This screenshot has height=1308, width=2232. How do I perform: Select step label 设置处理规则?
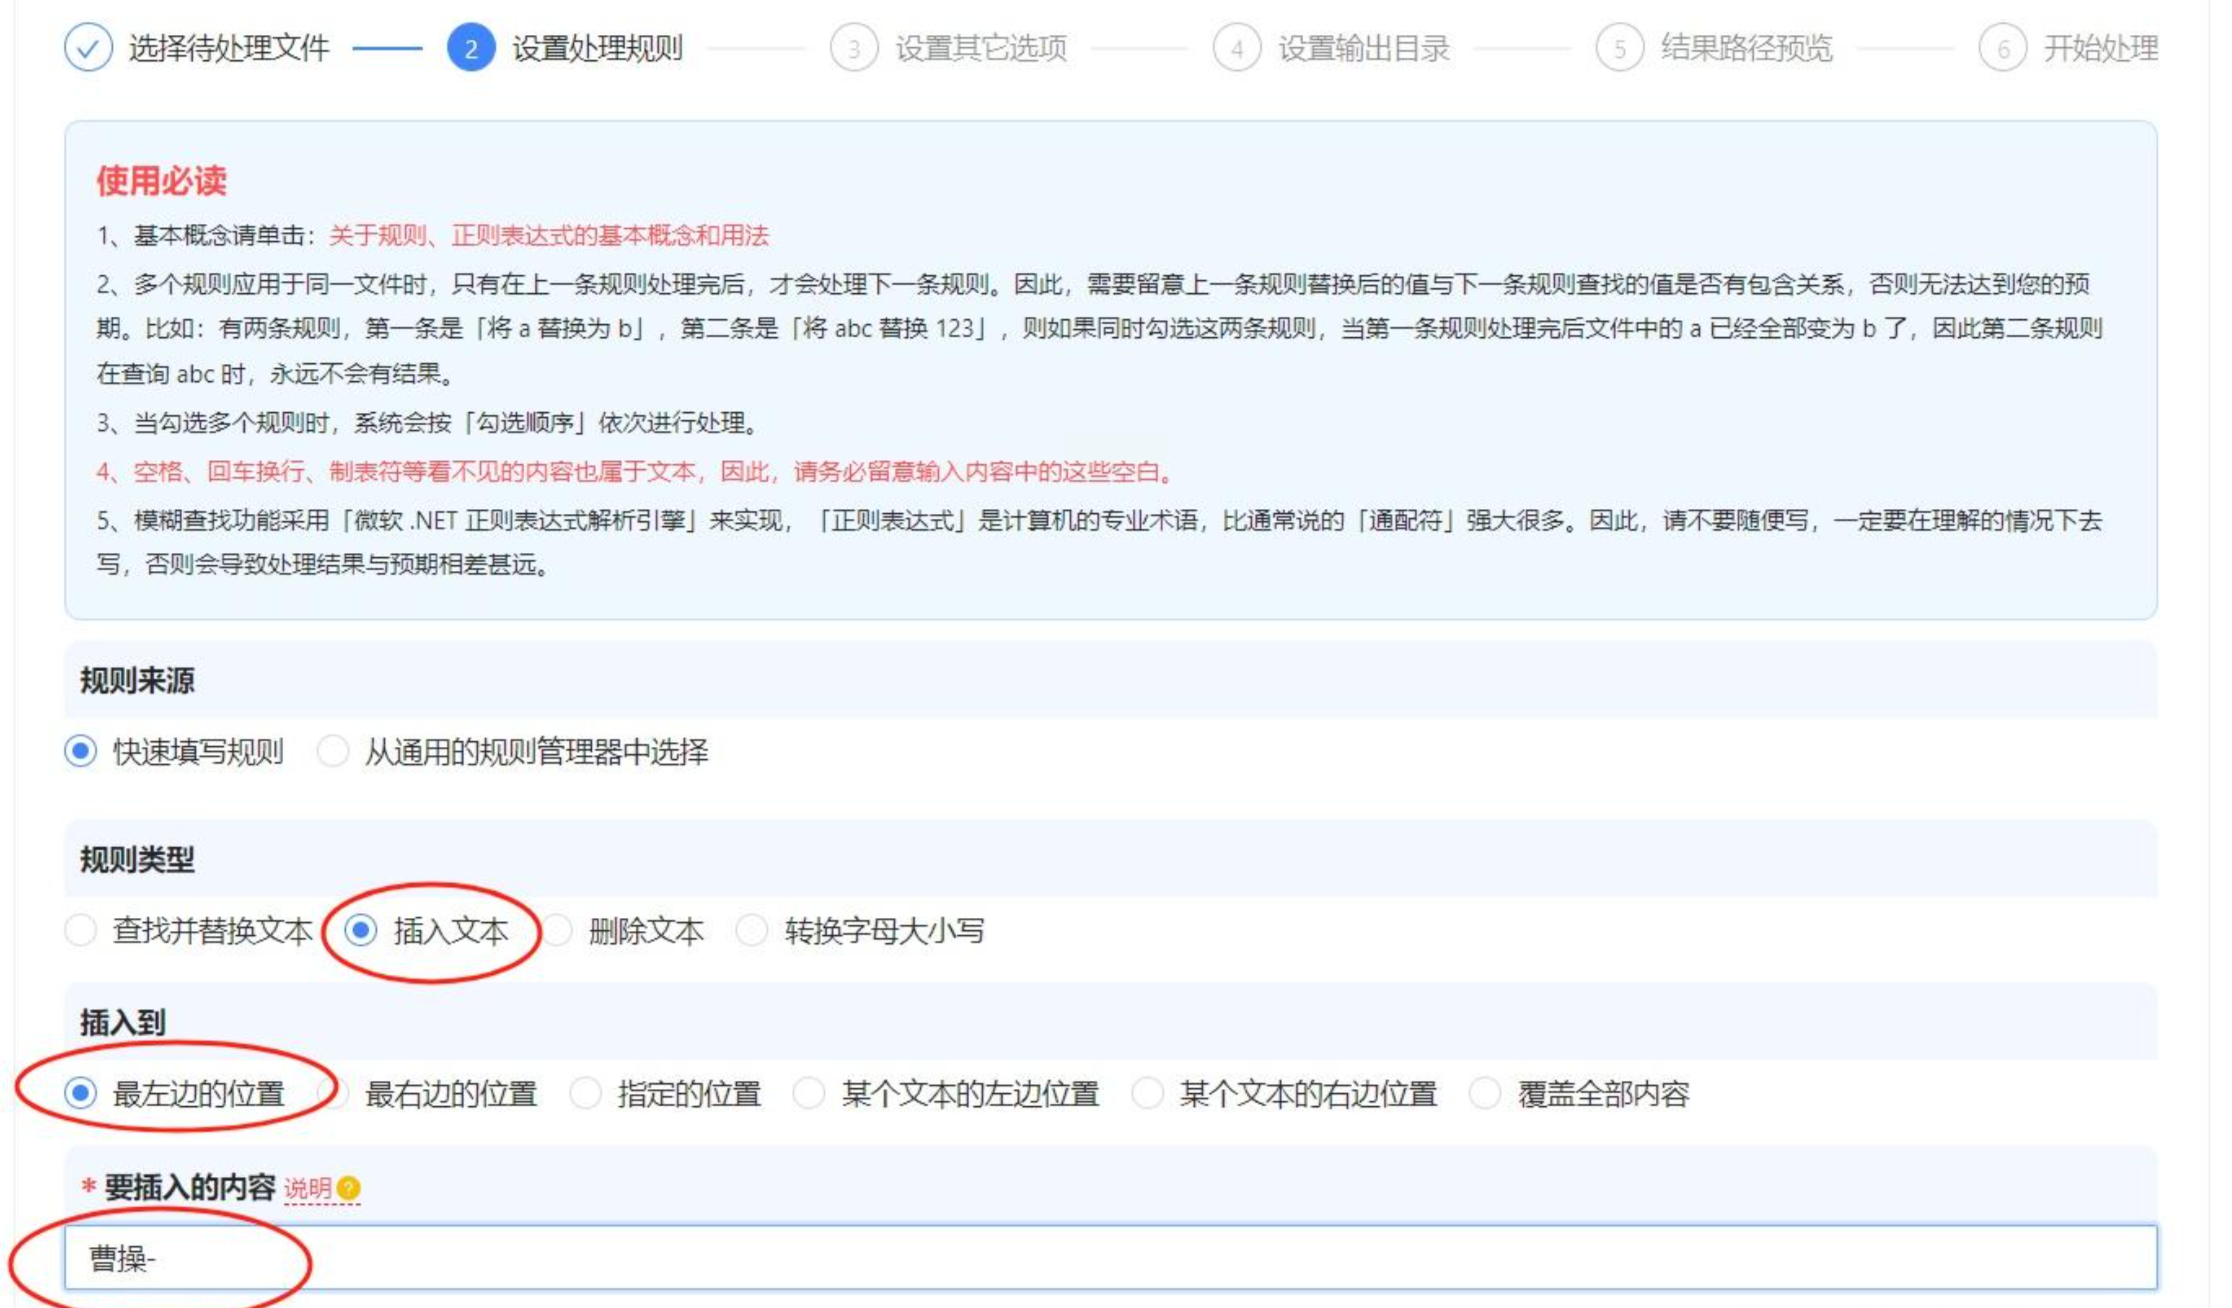pos(598,47)
